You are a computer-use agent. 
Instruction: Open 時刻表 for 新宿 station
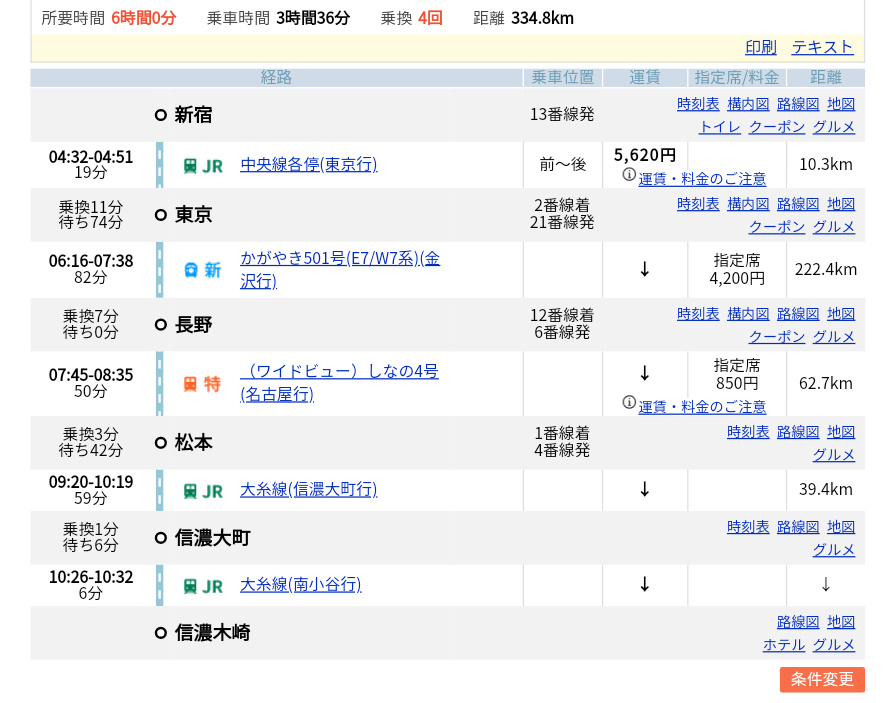(698, 104)
